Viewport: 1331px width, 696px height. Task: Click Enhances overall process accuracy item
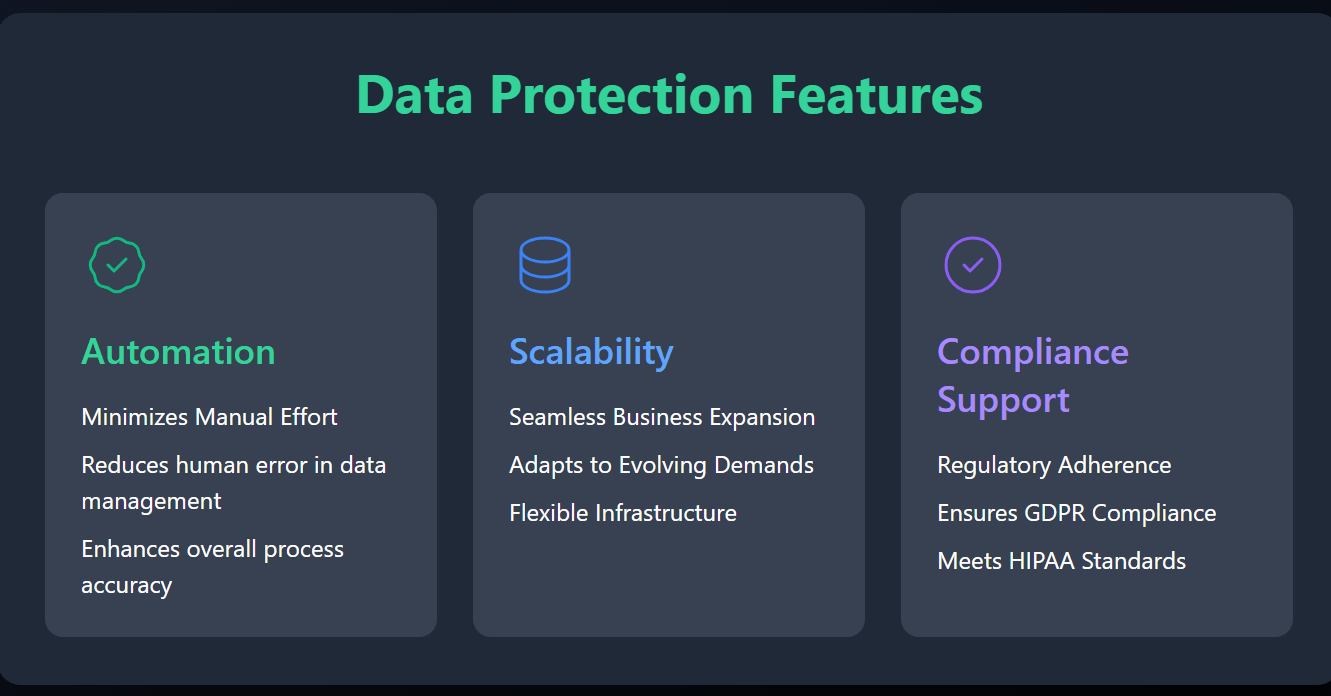[212, 567]
